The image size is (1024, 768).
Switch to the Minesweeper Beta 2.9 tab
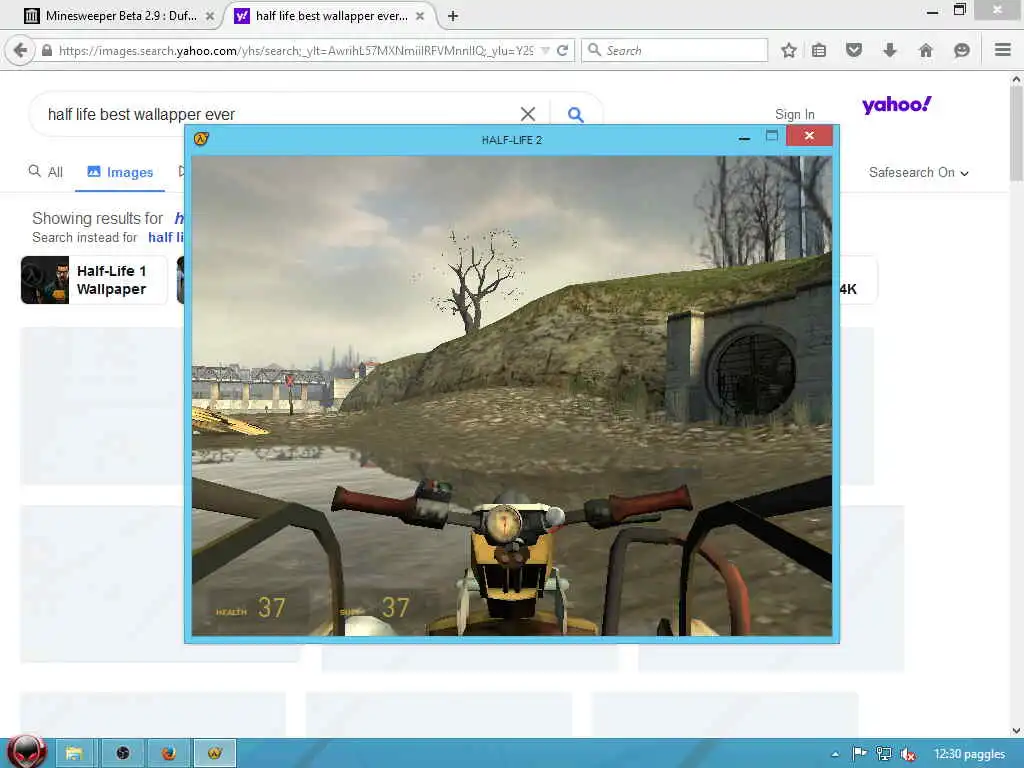click(120, 16)
